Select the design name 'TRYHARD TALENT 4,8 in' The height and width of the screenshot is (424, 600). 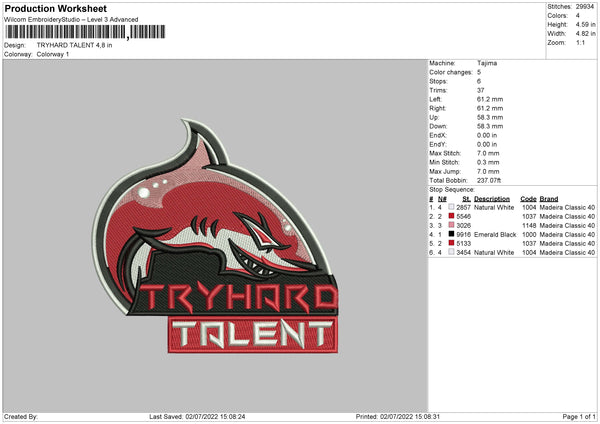click(74, 45)
